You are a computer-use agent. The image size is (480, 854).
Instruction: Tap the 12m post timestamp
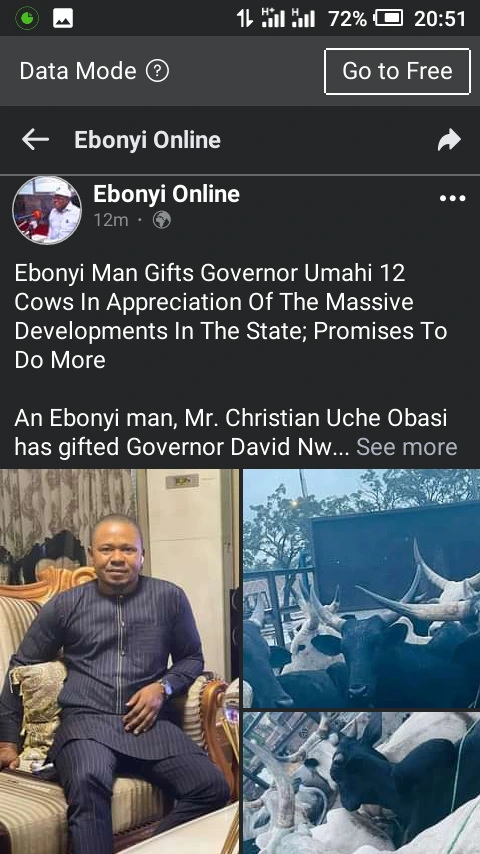(111, 220)
